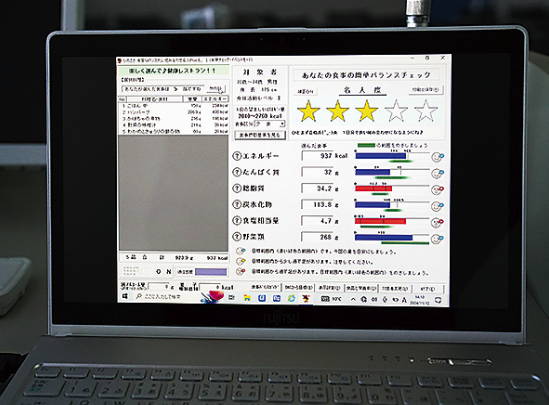Click the fifth empty star rating icon

click(x=426, y=111)
